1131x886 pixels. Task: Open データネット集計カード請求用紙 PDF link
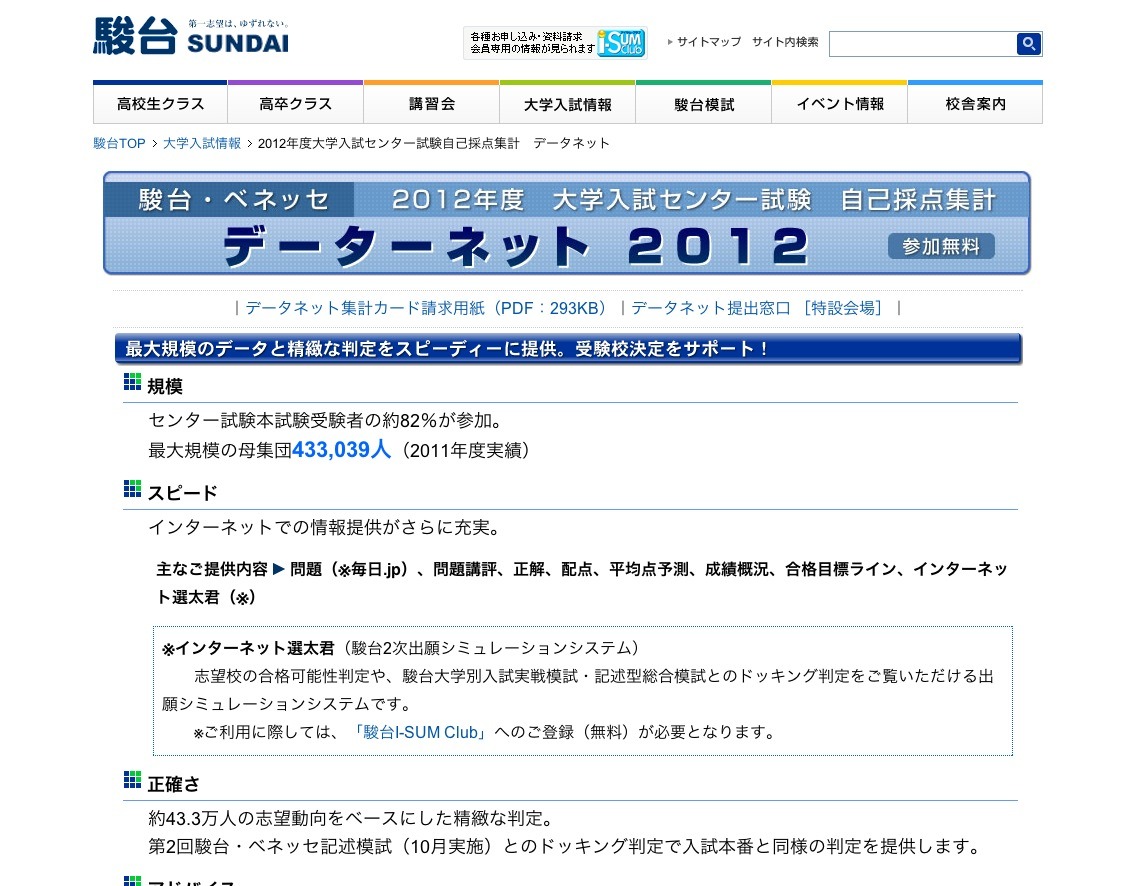click(426, 308)
